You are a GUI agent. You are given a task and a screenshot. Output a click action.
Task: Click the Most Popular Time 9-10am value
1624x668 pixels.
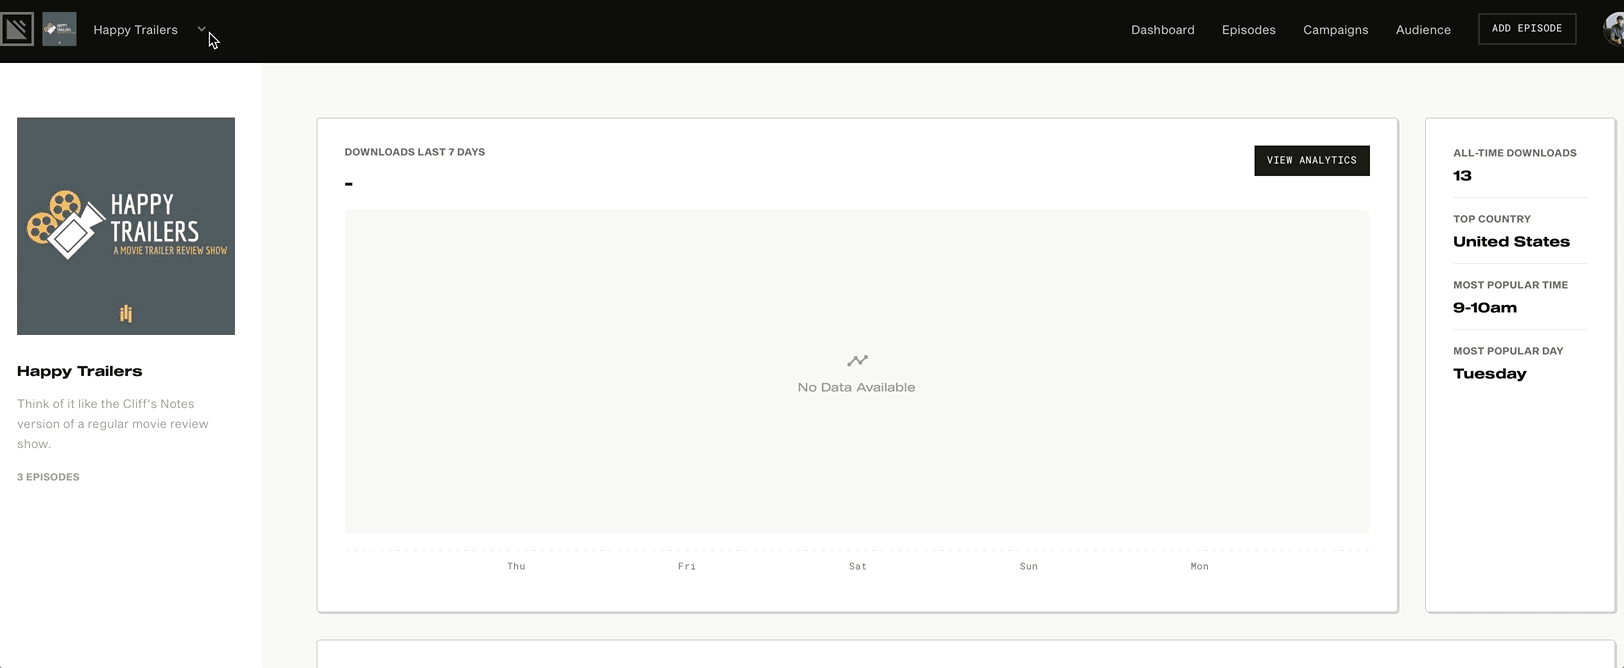click(x=1485, y=308)
